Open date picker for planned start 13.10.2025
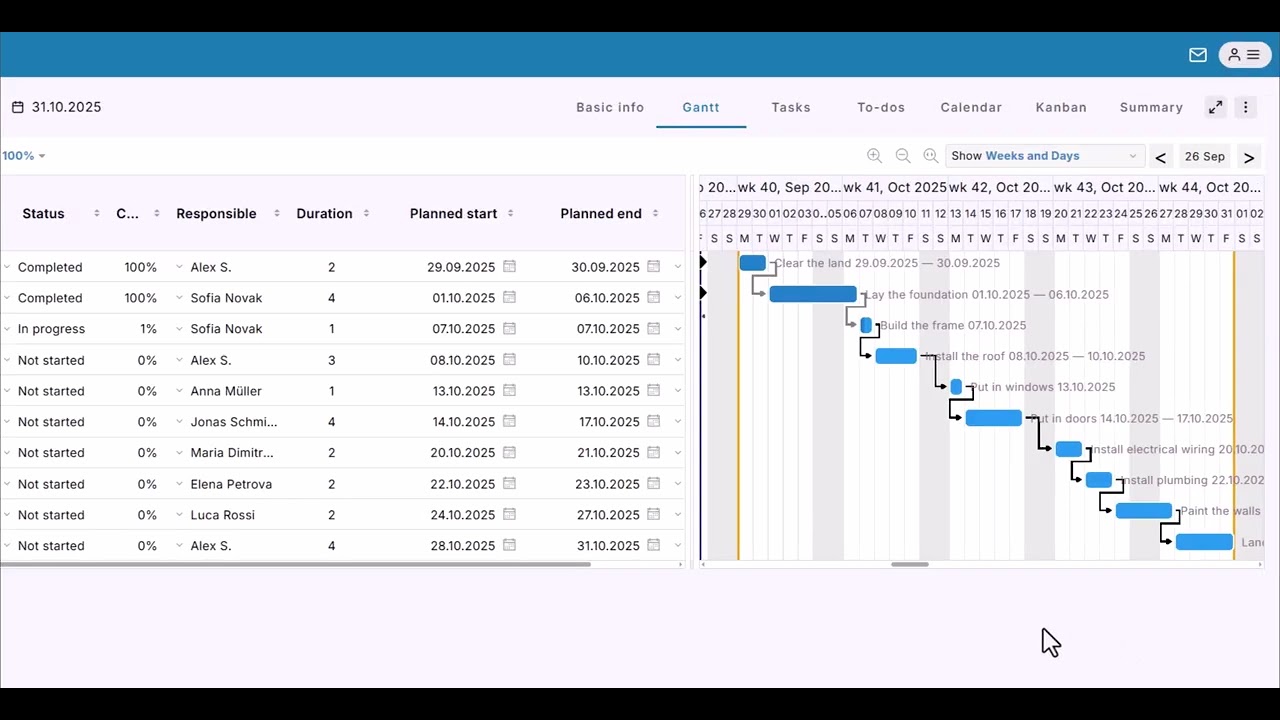1280x720 pixels. coord(509,391)
